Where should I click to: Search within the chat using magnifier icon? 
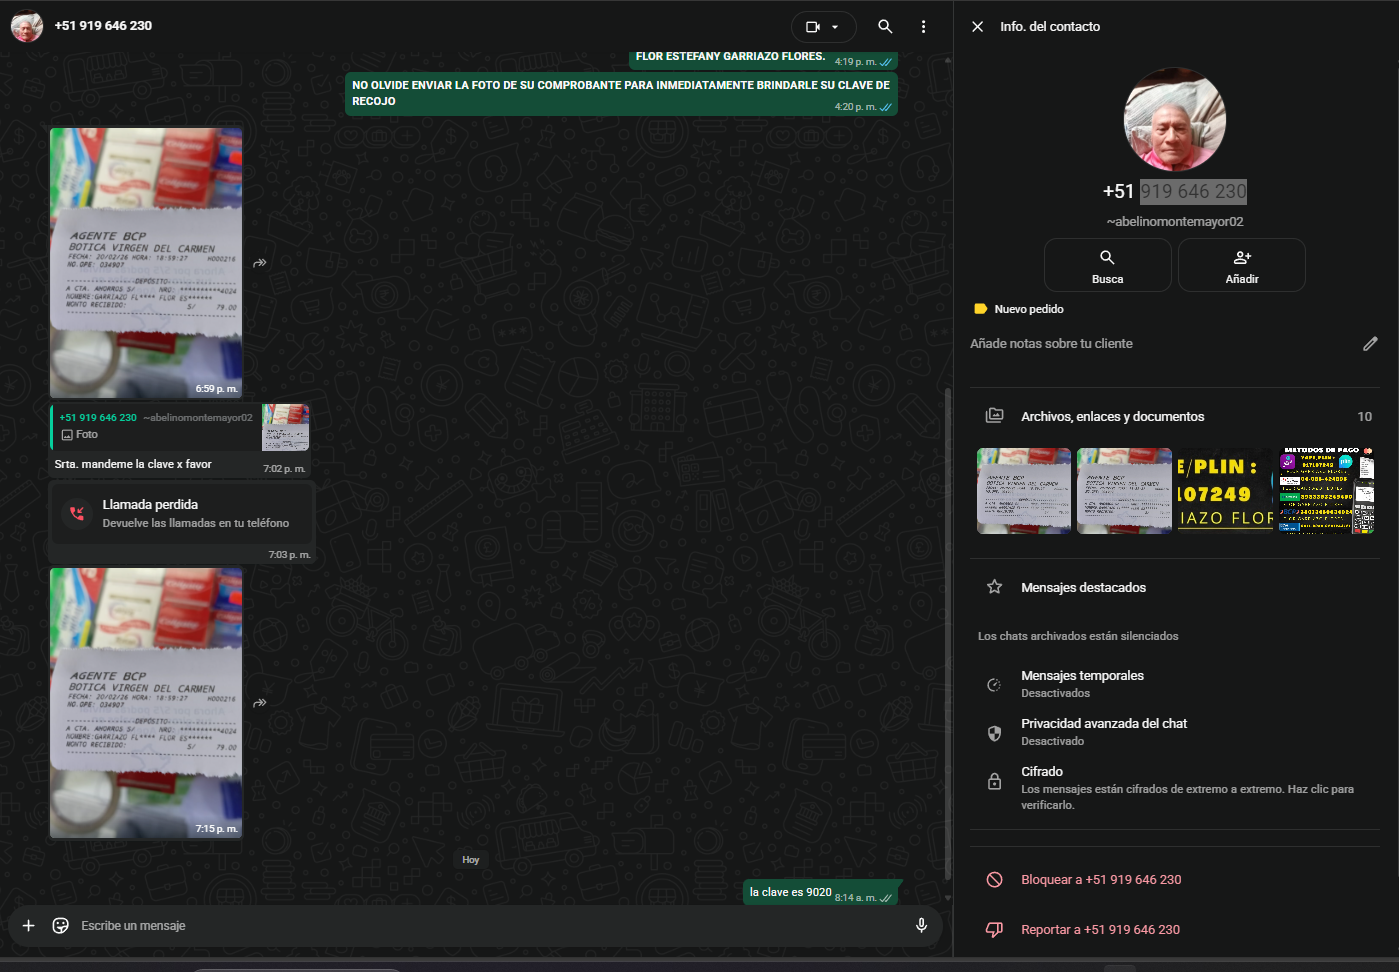click(885, 27)
